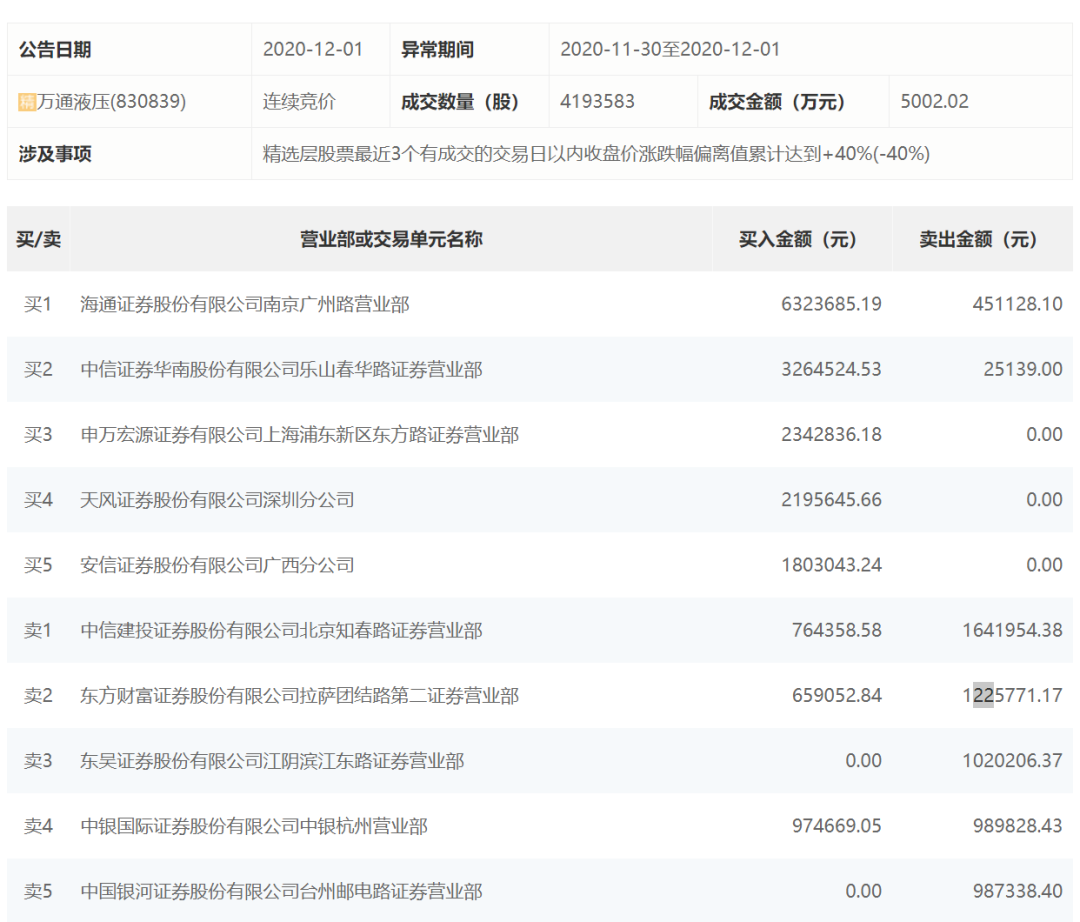Click 中国银河证券台州邮电路证券营业部

coord(281,891)
